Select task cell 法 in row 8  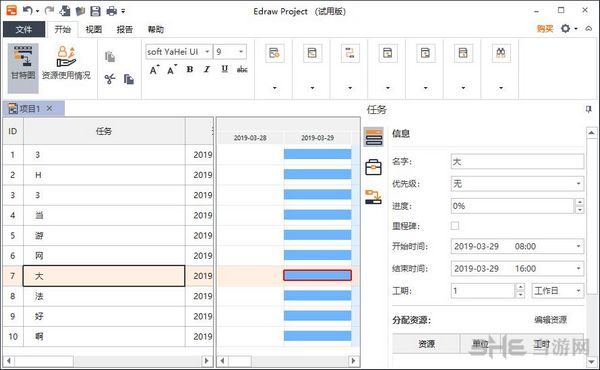tap(104, 296)
